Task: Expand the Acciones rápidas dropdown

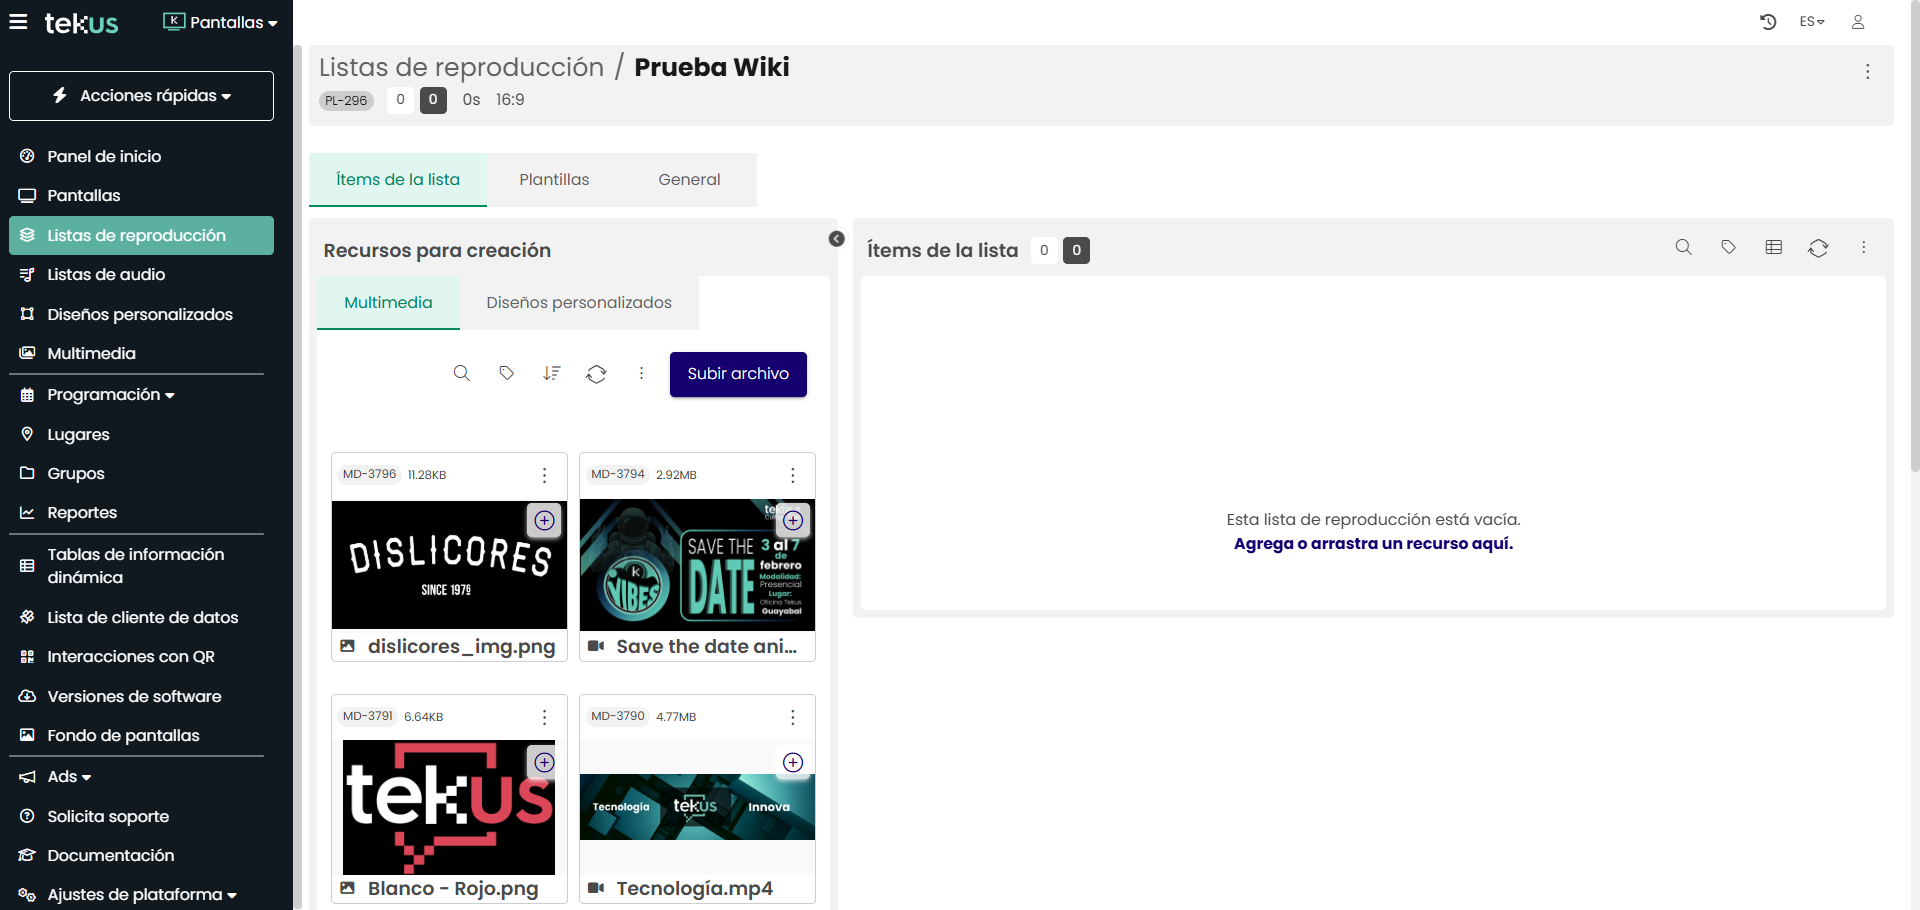Action: [x=141, y=96]
